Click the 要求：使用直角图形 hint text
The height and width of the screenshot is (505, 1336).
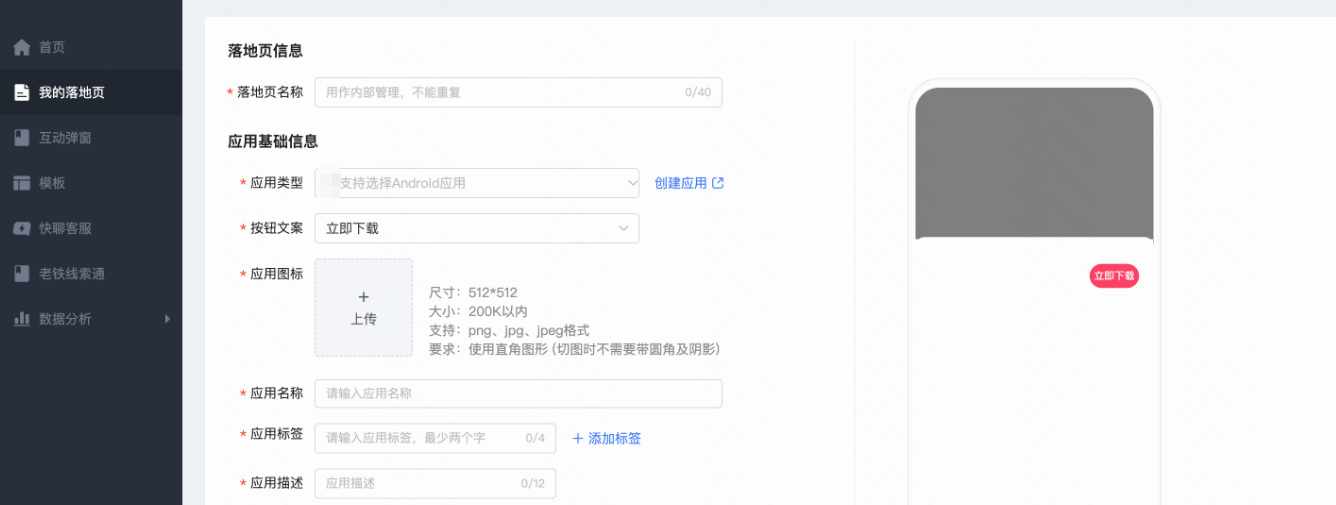point(574,349)
